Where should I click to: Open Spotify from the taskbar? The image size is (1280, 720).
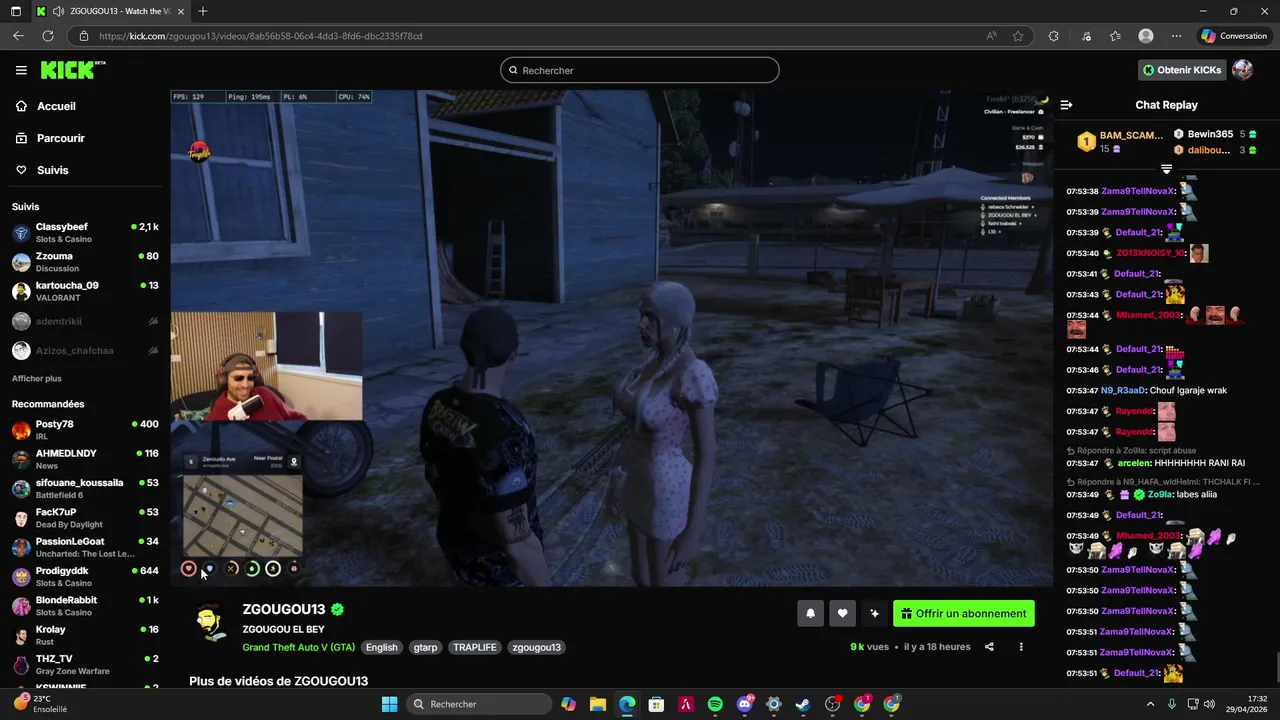pyautogui.click(x=715, y=704)
